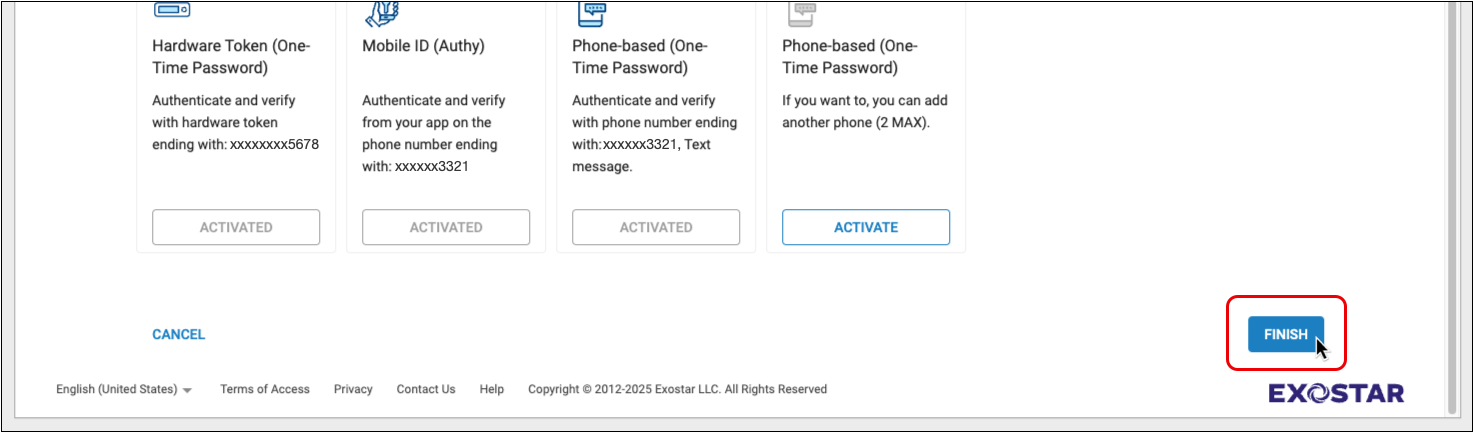Screen dimensions: 1473x432
Task: Click the hardware token number ending 5678
Action: pyautogui.click(x=274, y=144)
